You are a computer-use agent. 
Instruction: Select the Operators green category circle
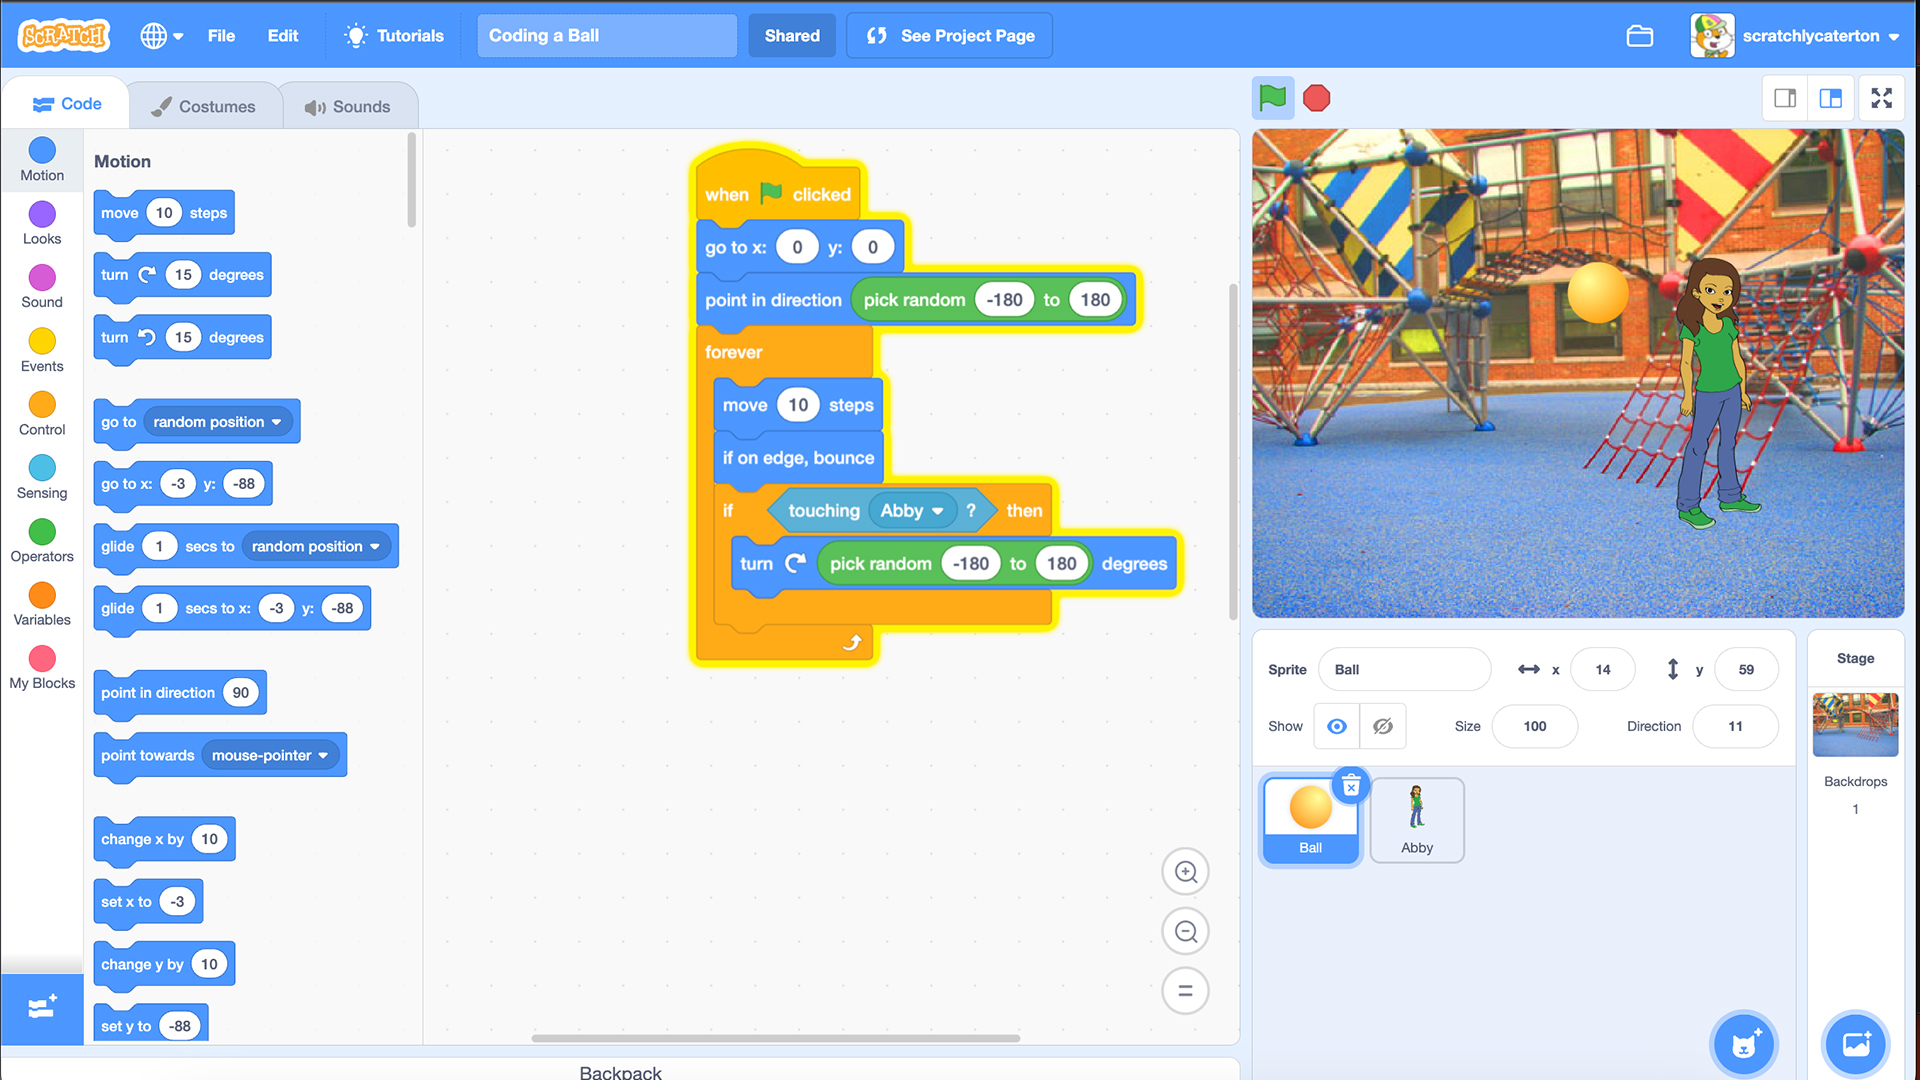[x=42, y=532]
